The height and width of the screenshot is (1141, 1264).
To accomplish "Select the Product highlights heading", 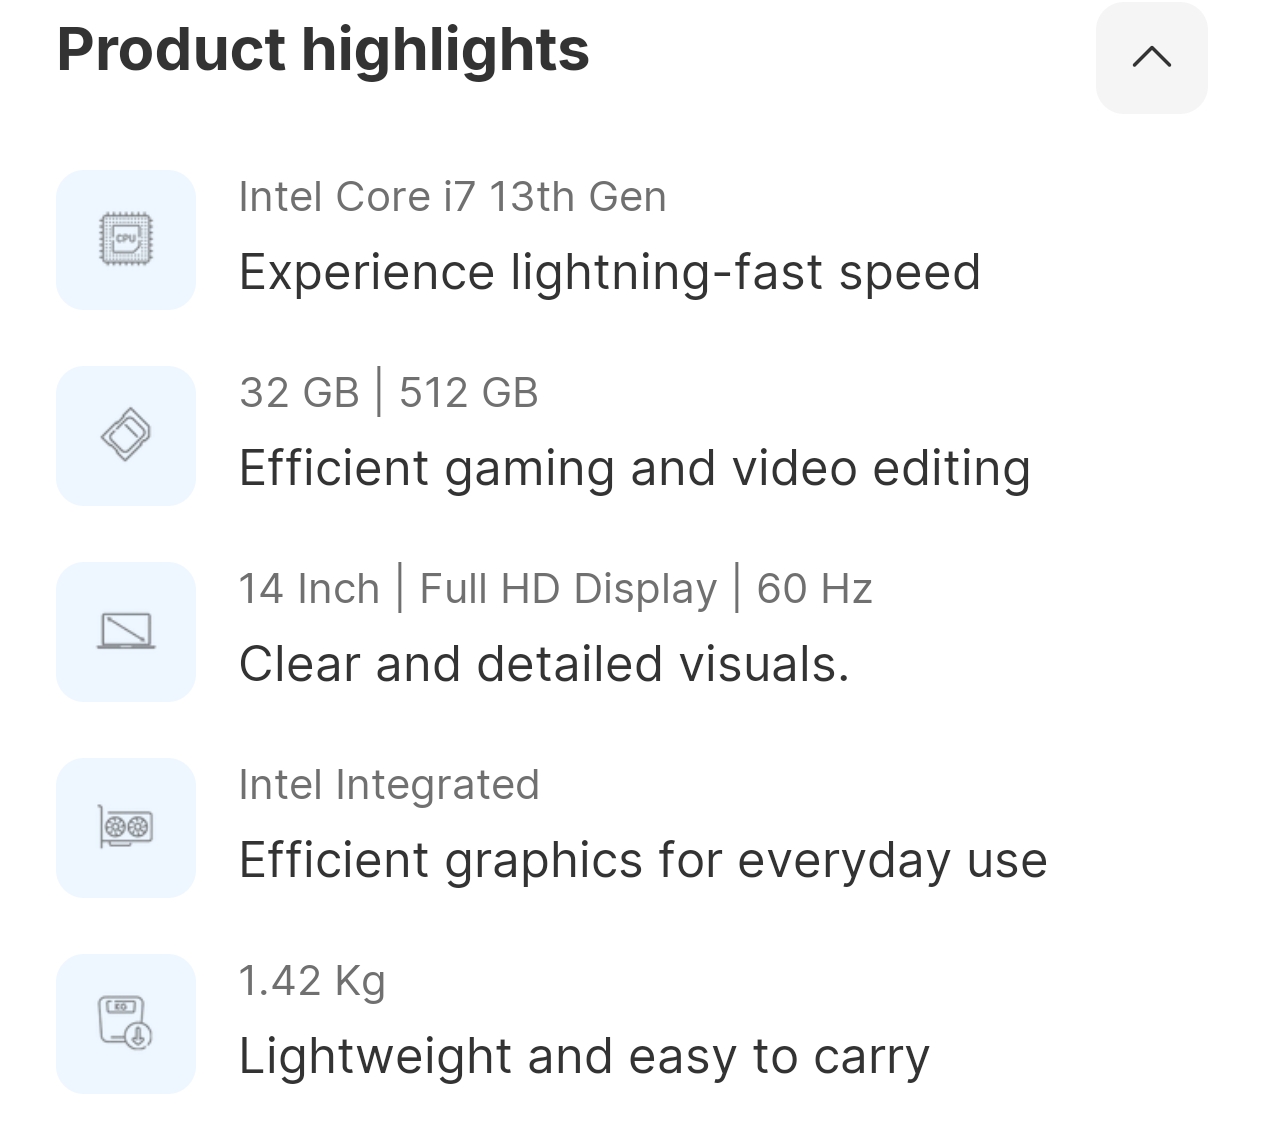I will tap(322, 48).
